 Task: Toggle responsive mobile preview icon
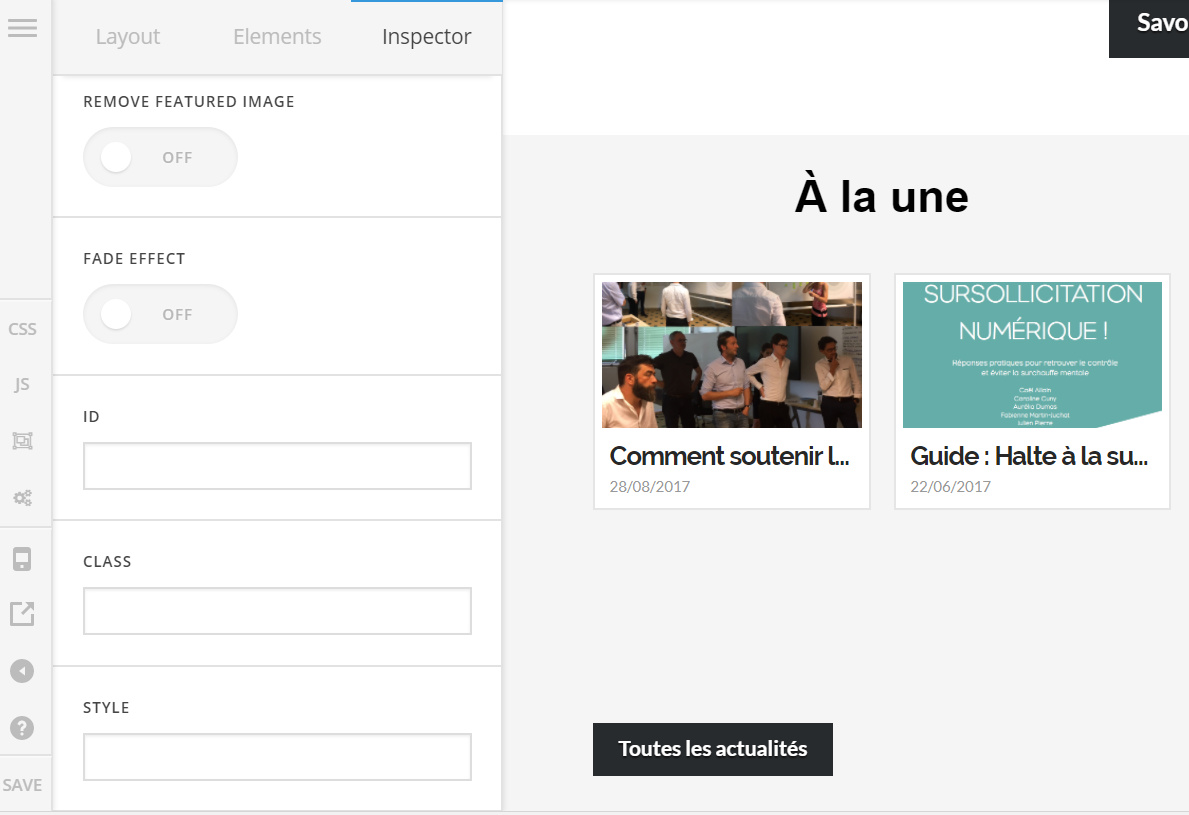(22, 559)
